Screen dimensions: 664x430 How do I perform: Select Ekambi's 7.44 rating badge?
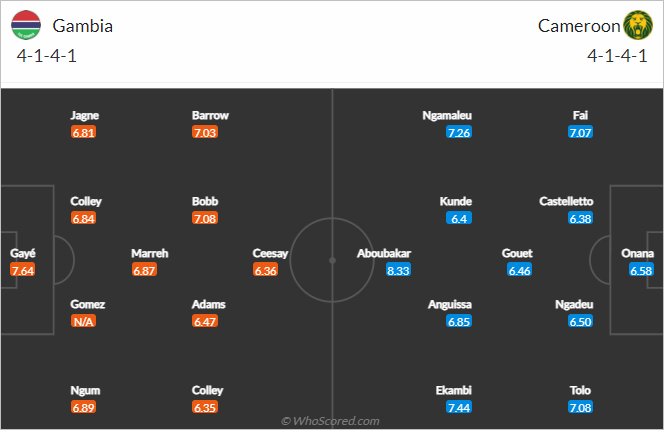[x=459, y=407]
